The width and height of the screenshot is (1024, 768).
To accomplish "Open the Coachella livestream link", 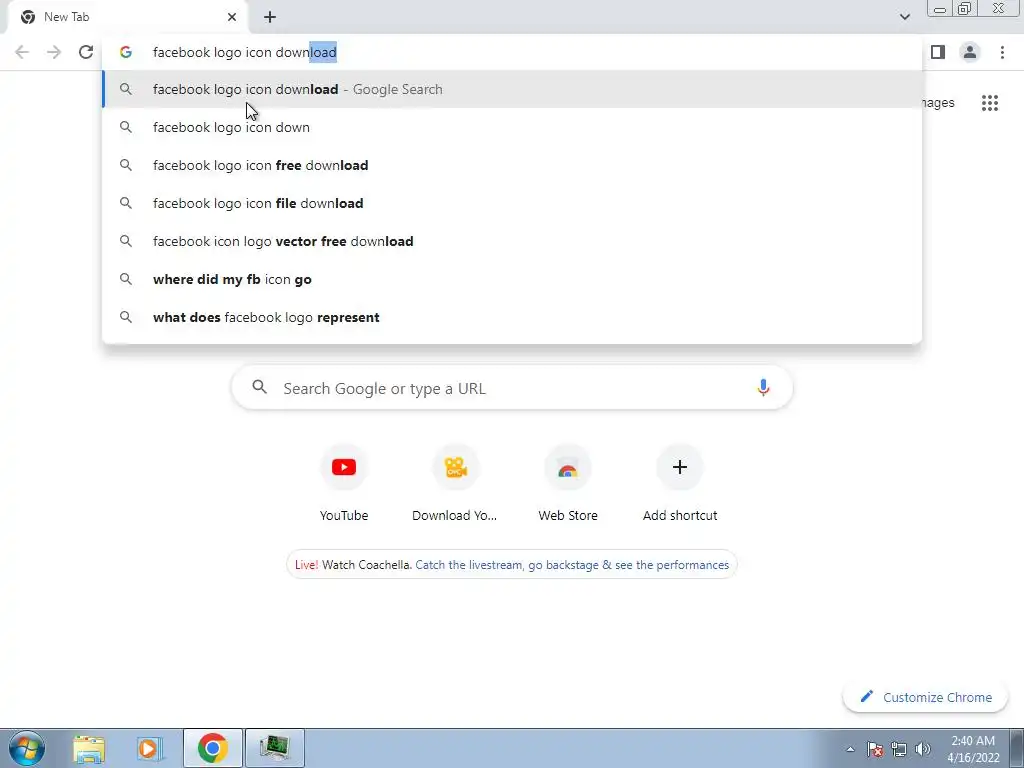I will tap(572, 565).
